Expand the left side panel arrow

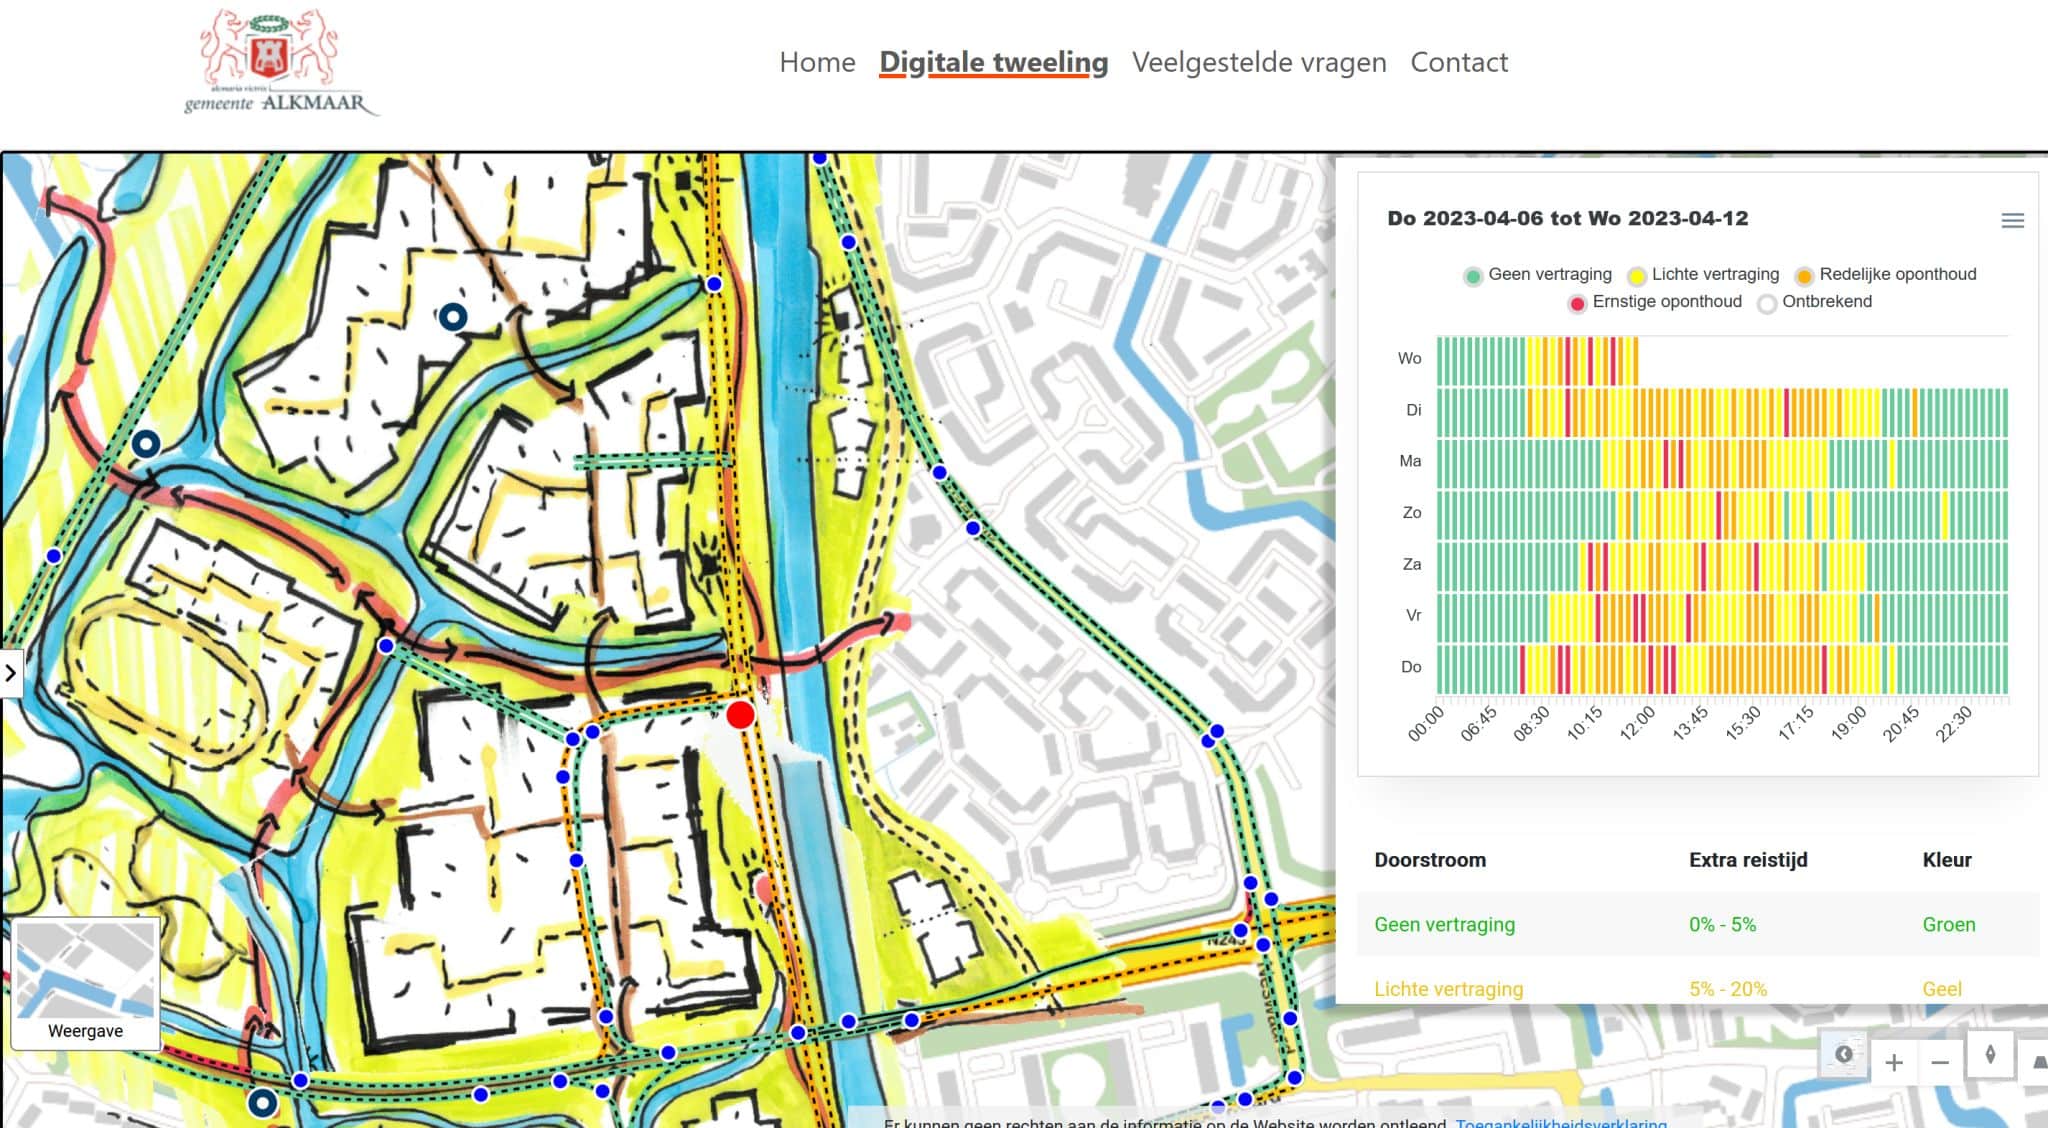click(10, 673)
